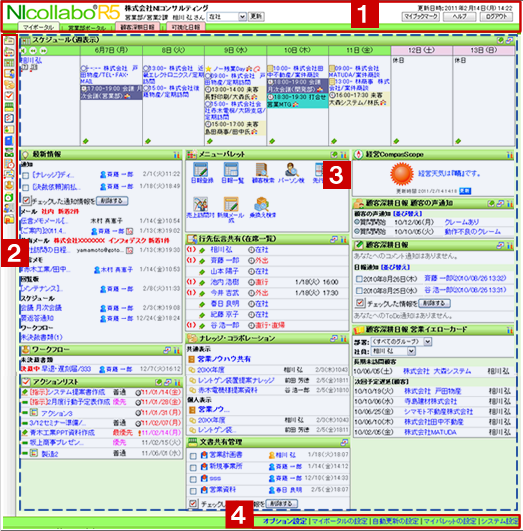Toggle select-all checkbox in 文書共有管理 panel

click(193, 503)
